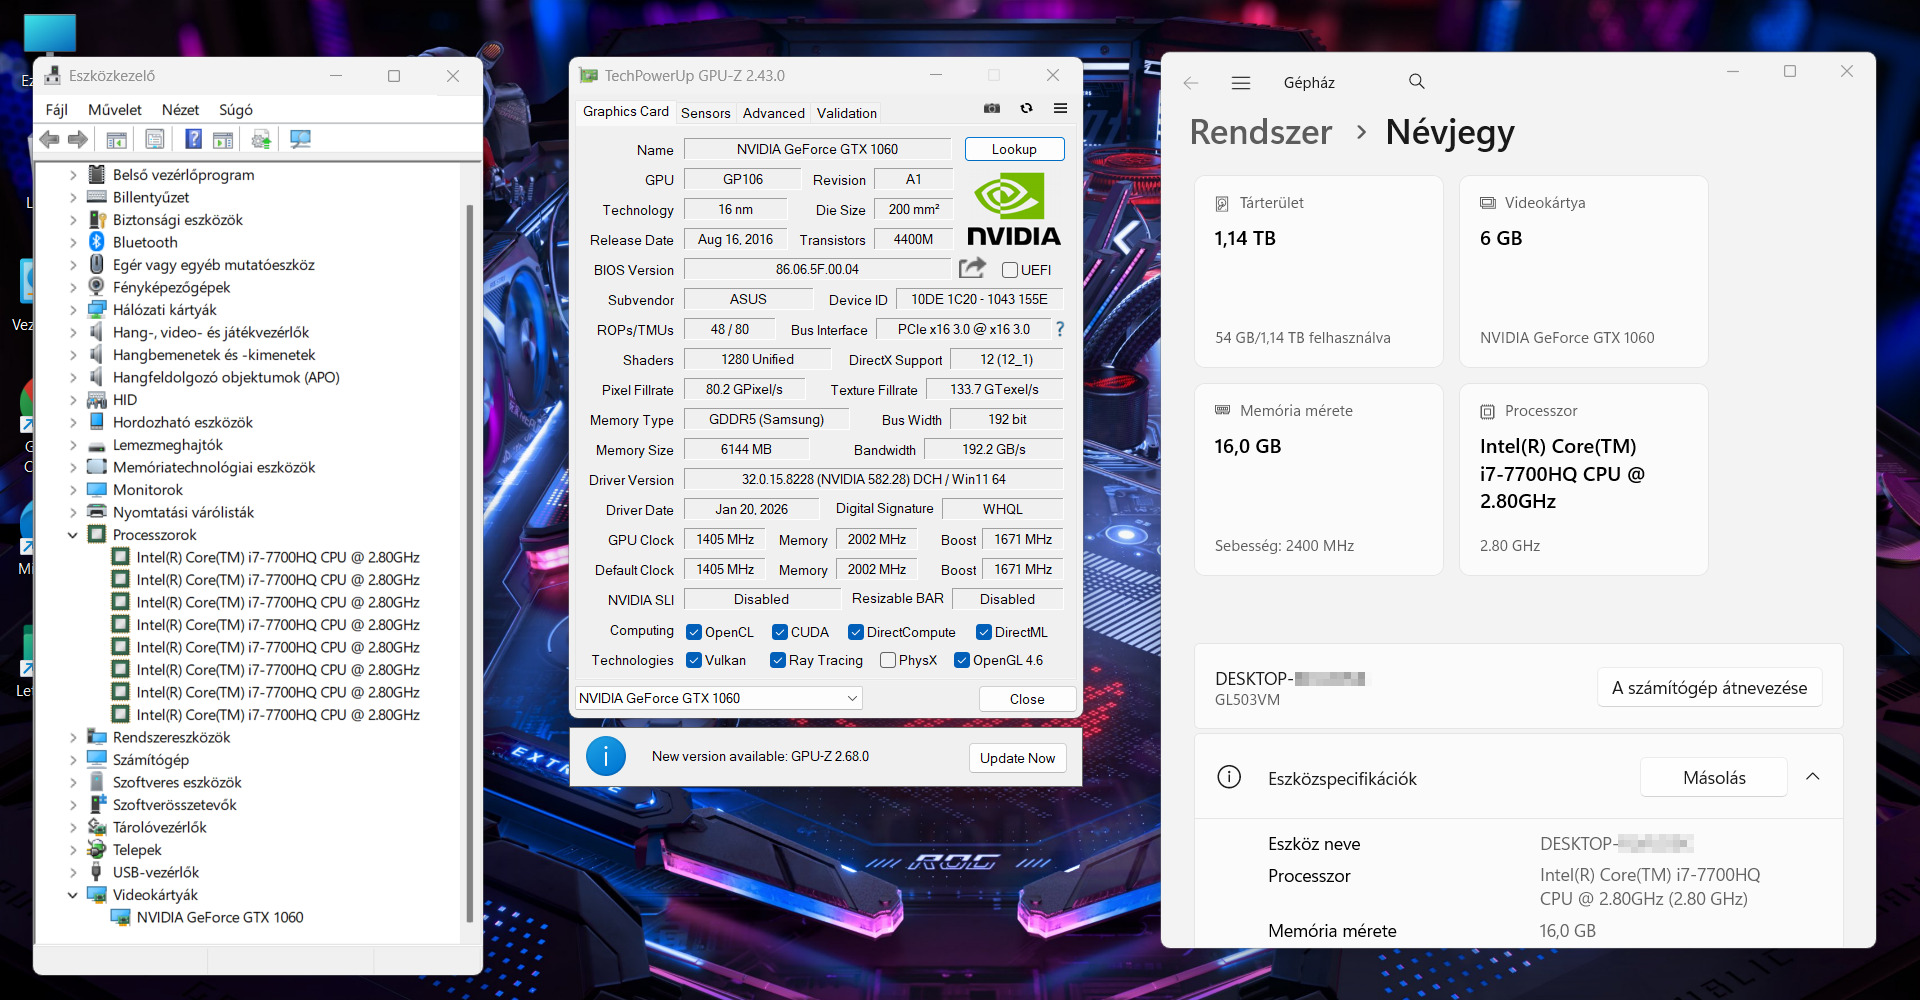Go to Rendszer via the breadcrumb link
The height and width of the screenshot is (1000, 1920).
tap(1261, 132)
